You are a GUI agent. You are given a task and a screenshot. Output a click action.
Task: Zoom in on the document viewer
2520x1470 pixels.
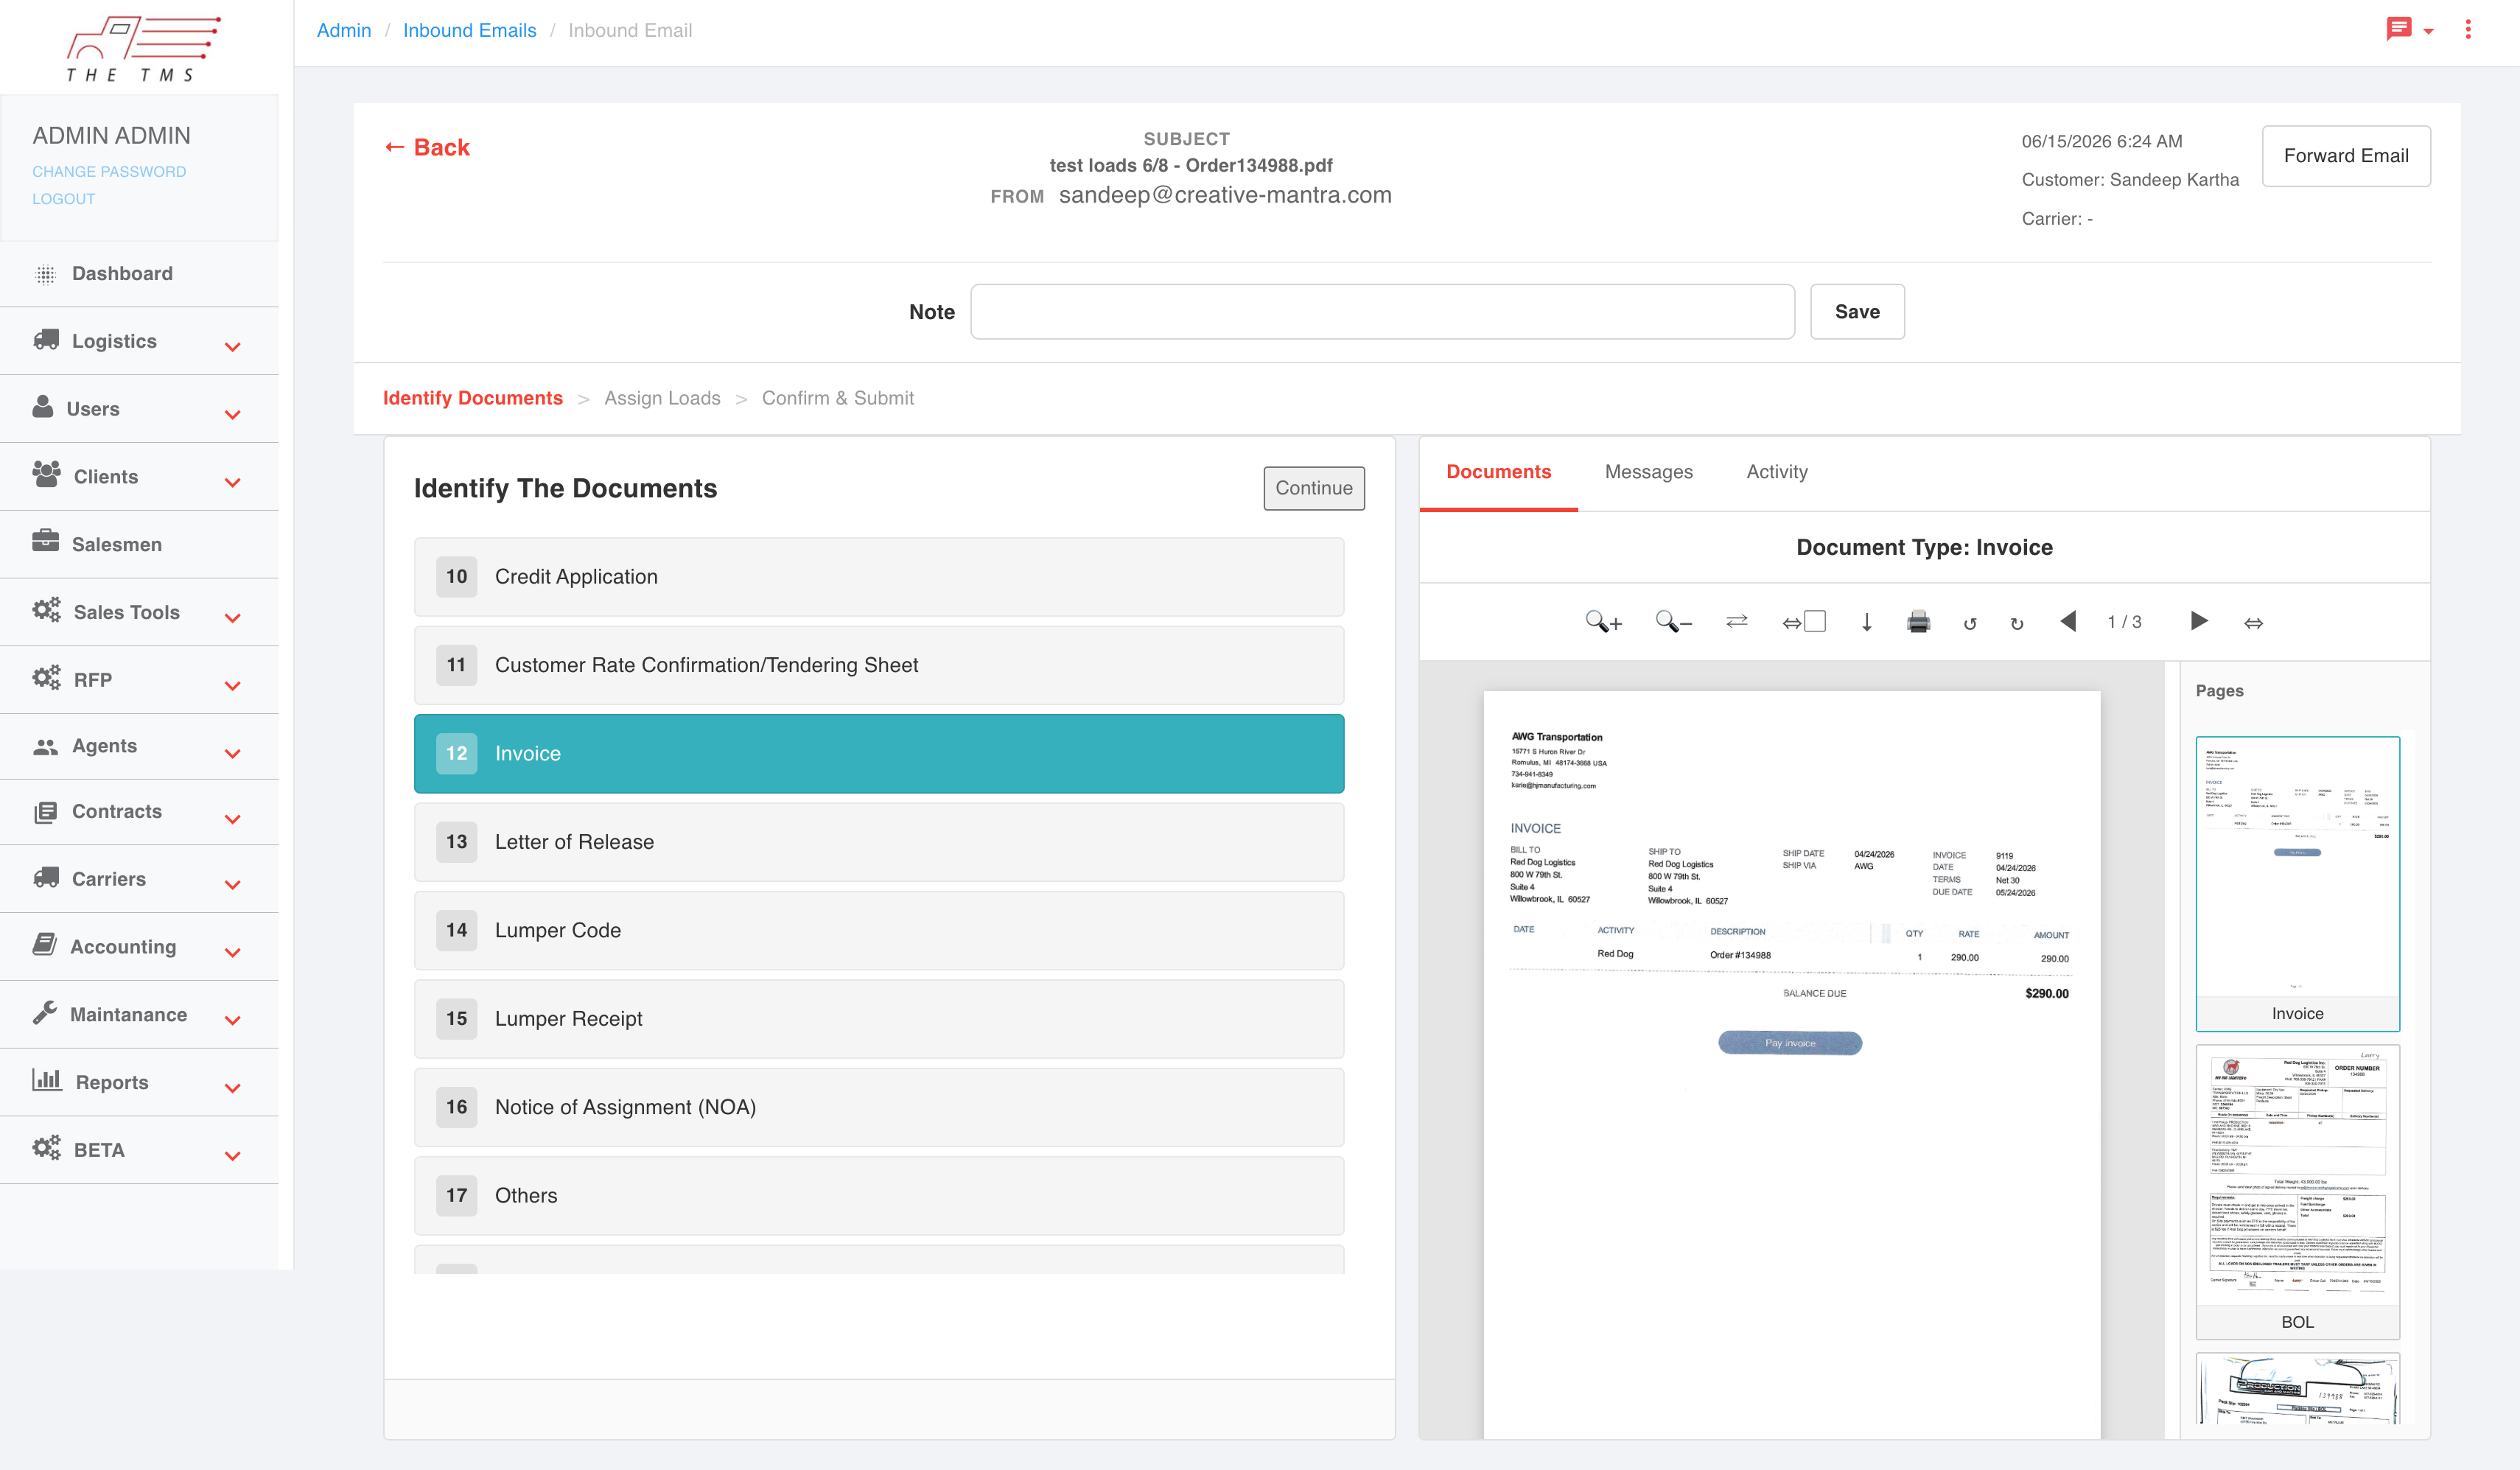[x=1603, y=622]
